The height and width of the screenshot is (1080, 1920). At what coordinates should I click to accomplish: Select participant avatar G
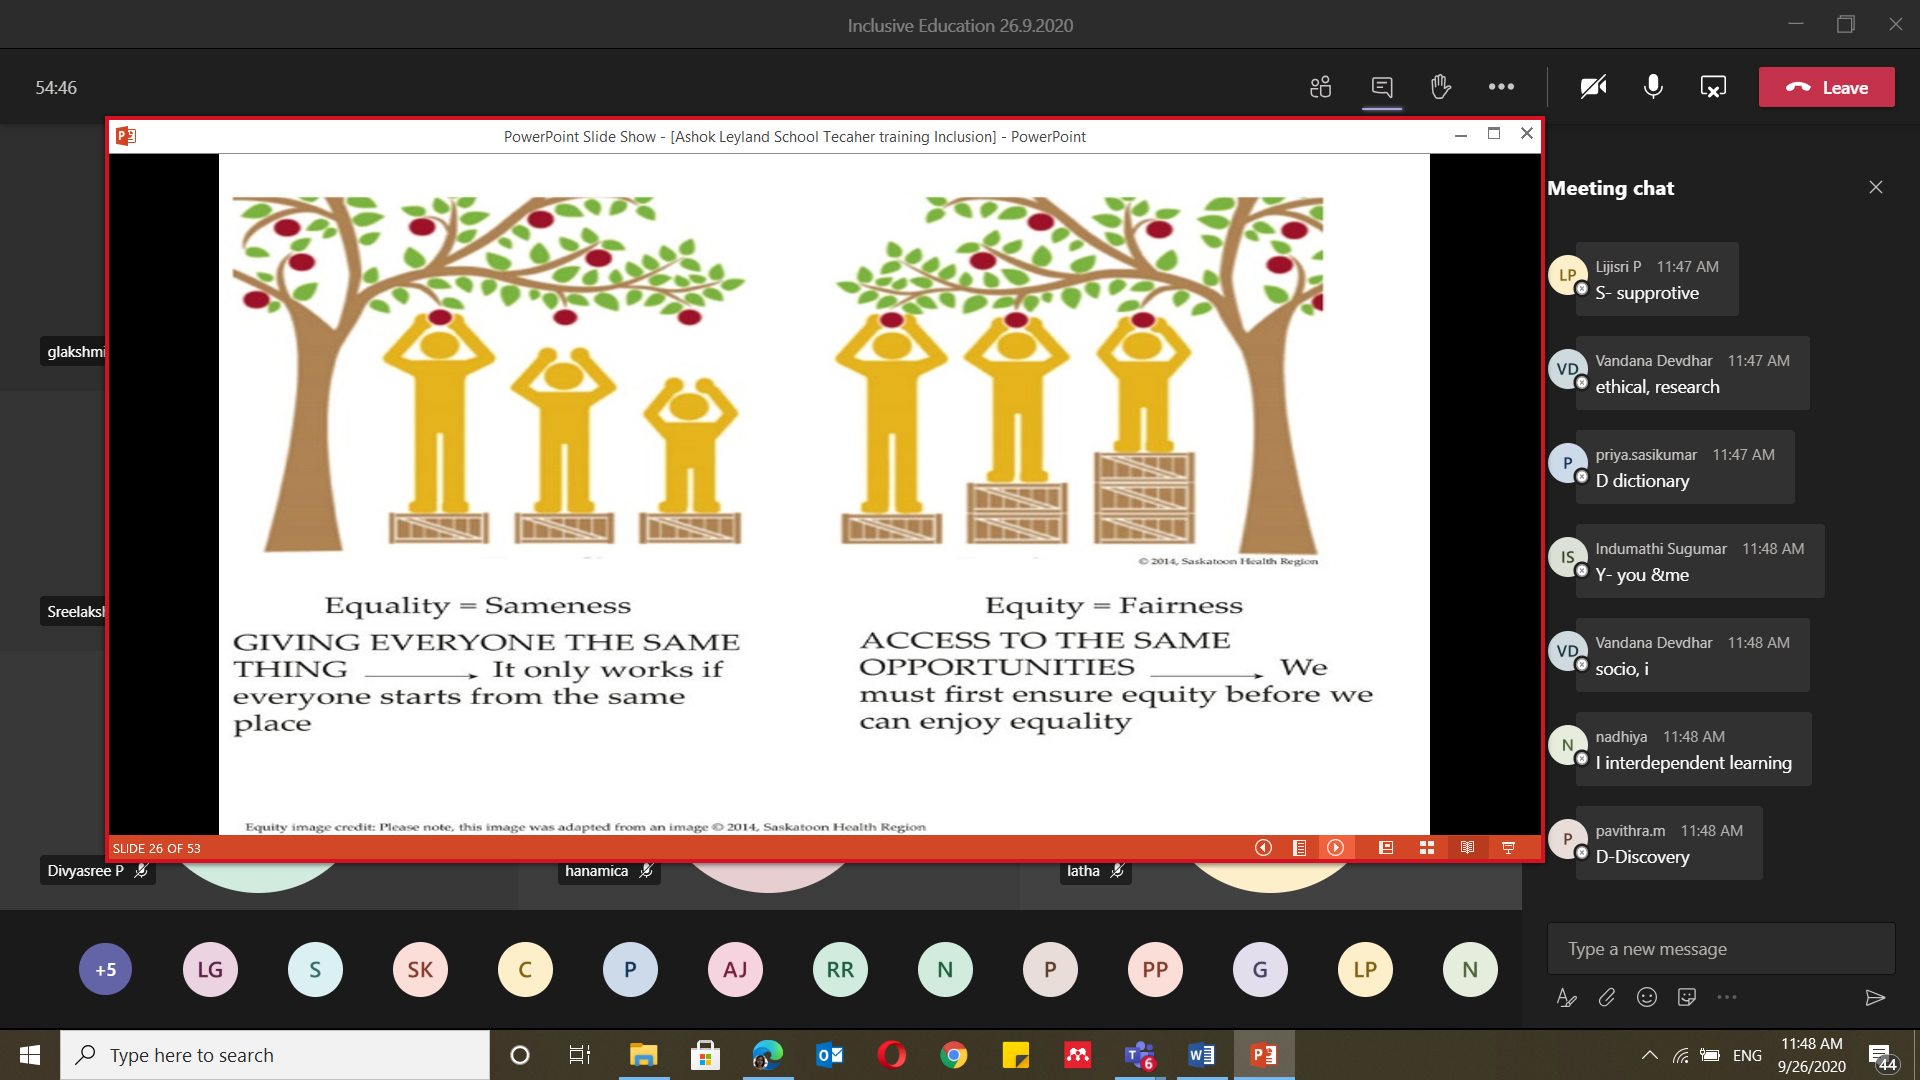[x=1260, y=969]
